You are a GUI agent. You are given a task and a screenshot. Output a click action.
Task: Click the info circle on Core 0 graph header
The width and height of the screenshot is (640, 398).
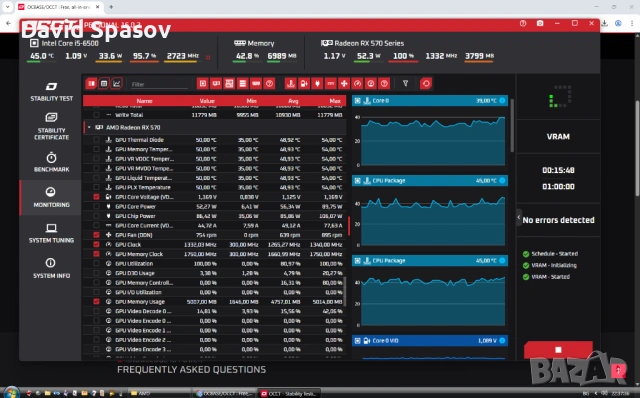[502, 100]
